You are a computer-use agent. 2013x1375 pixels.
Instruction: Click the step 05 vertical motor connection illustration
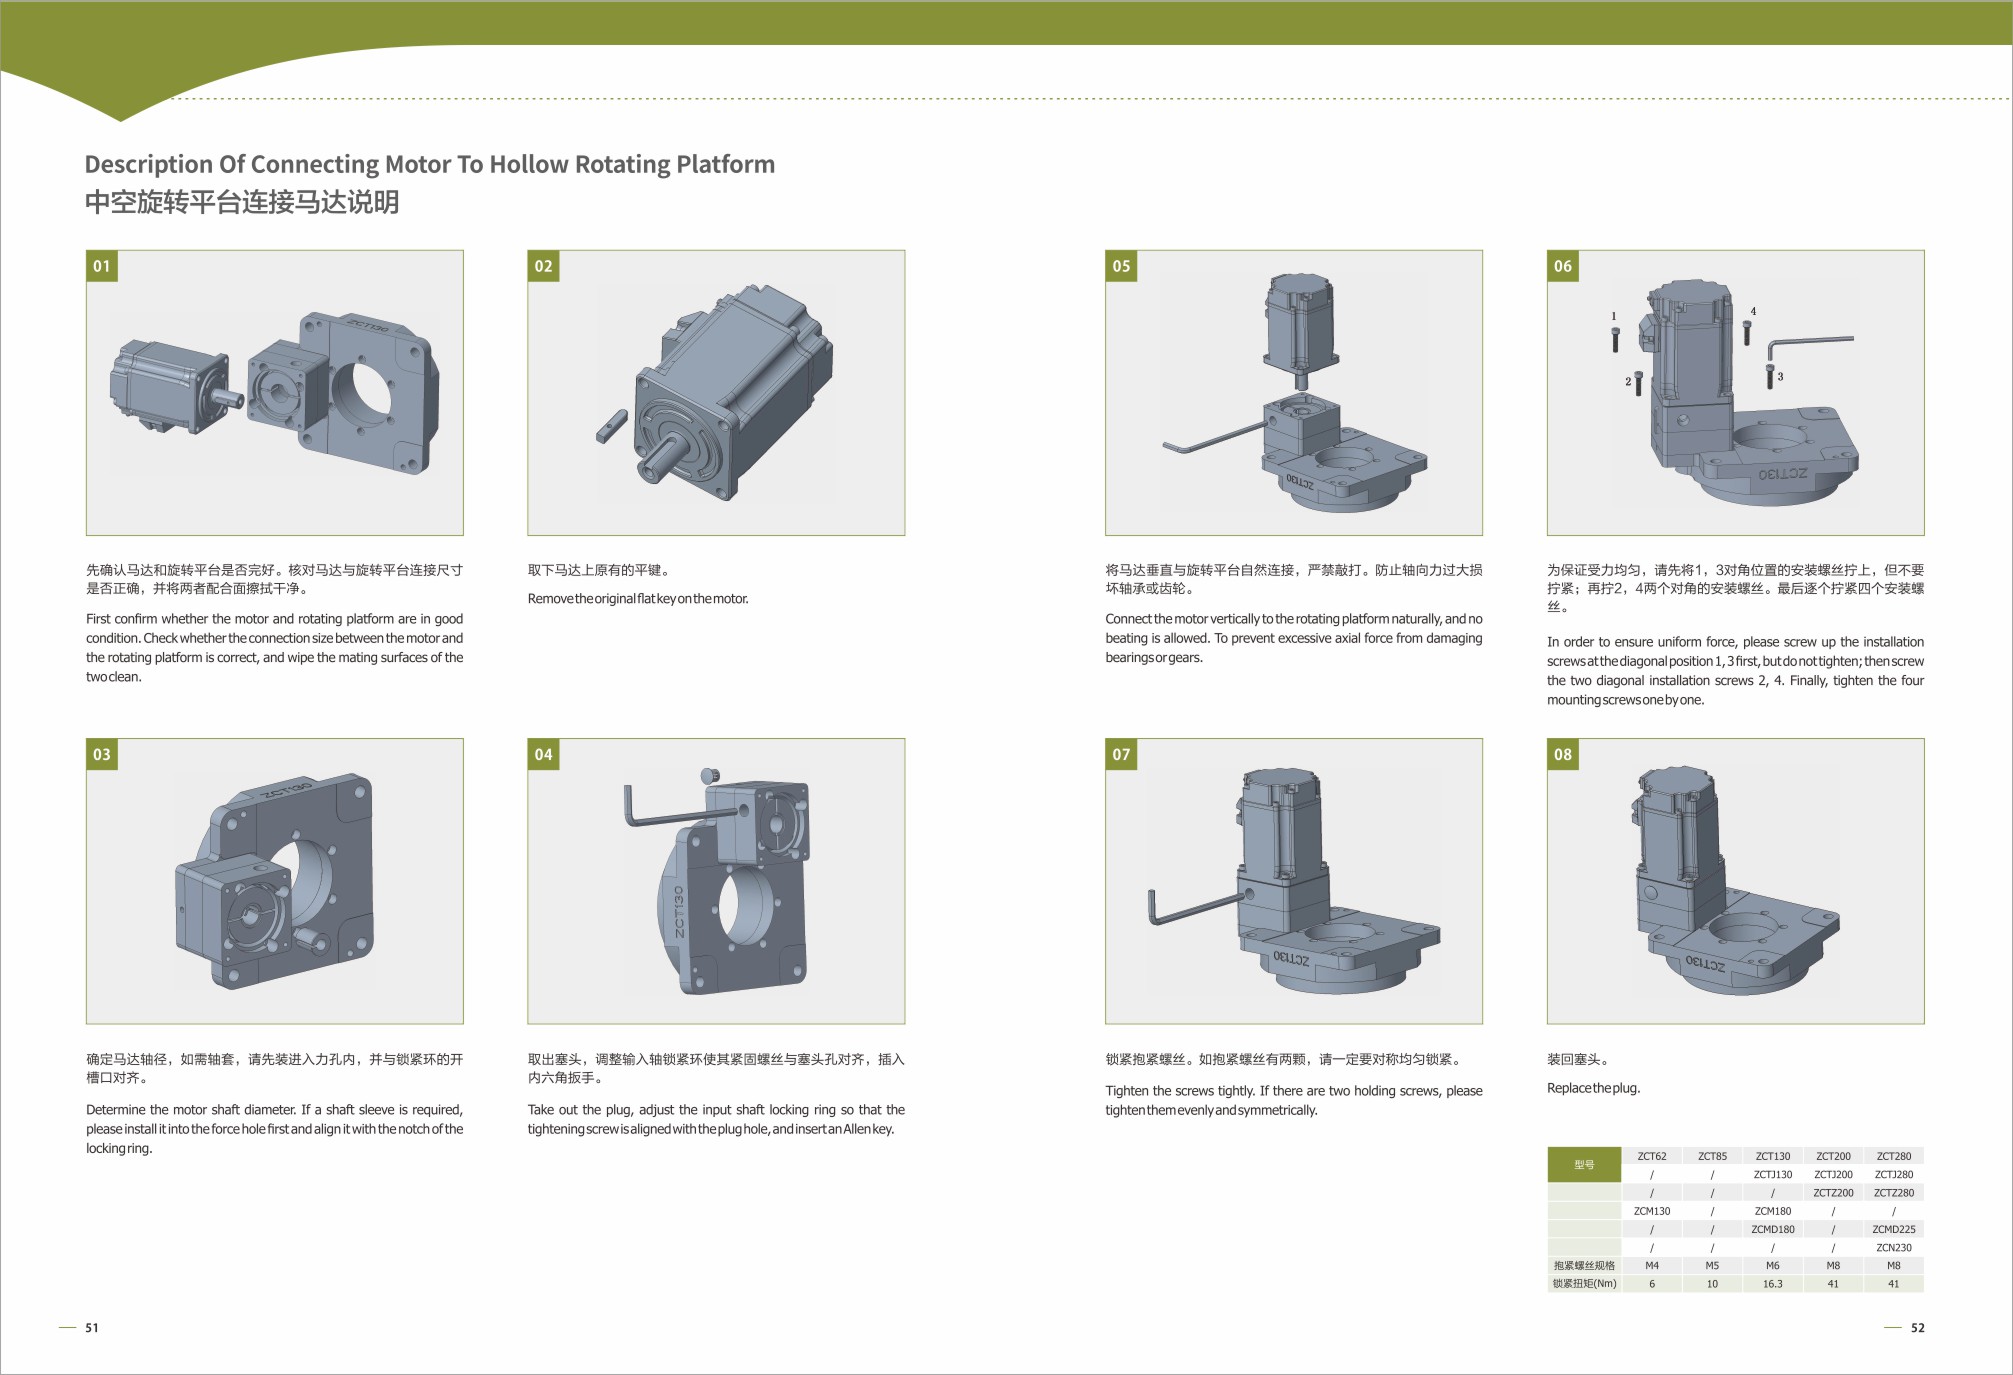click(1294, 393)
